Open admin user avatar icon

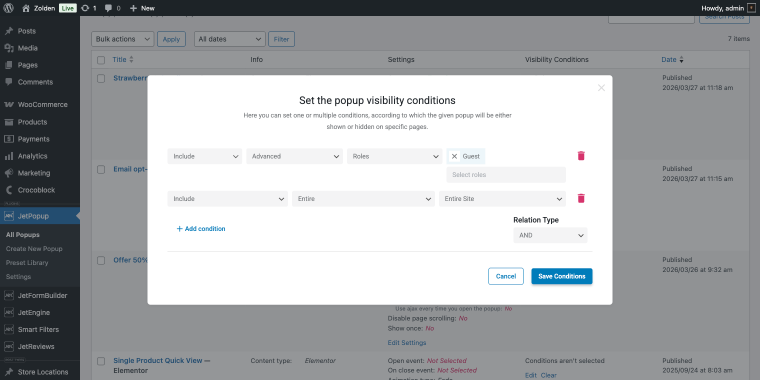[751, 8]
